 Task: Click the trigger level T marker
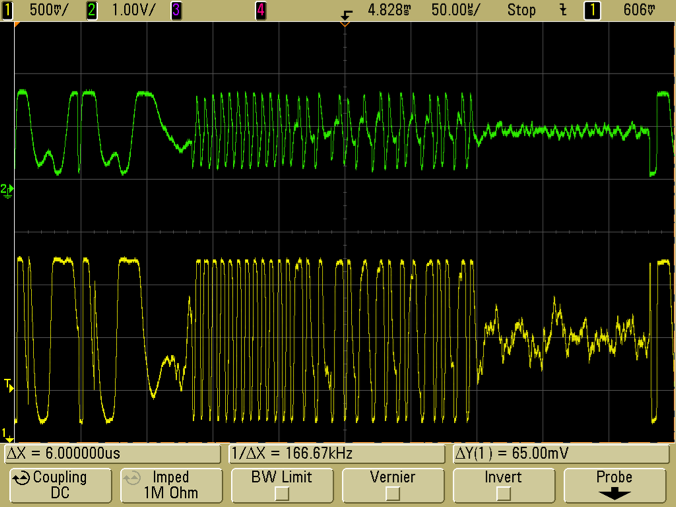point(7,385)
